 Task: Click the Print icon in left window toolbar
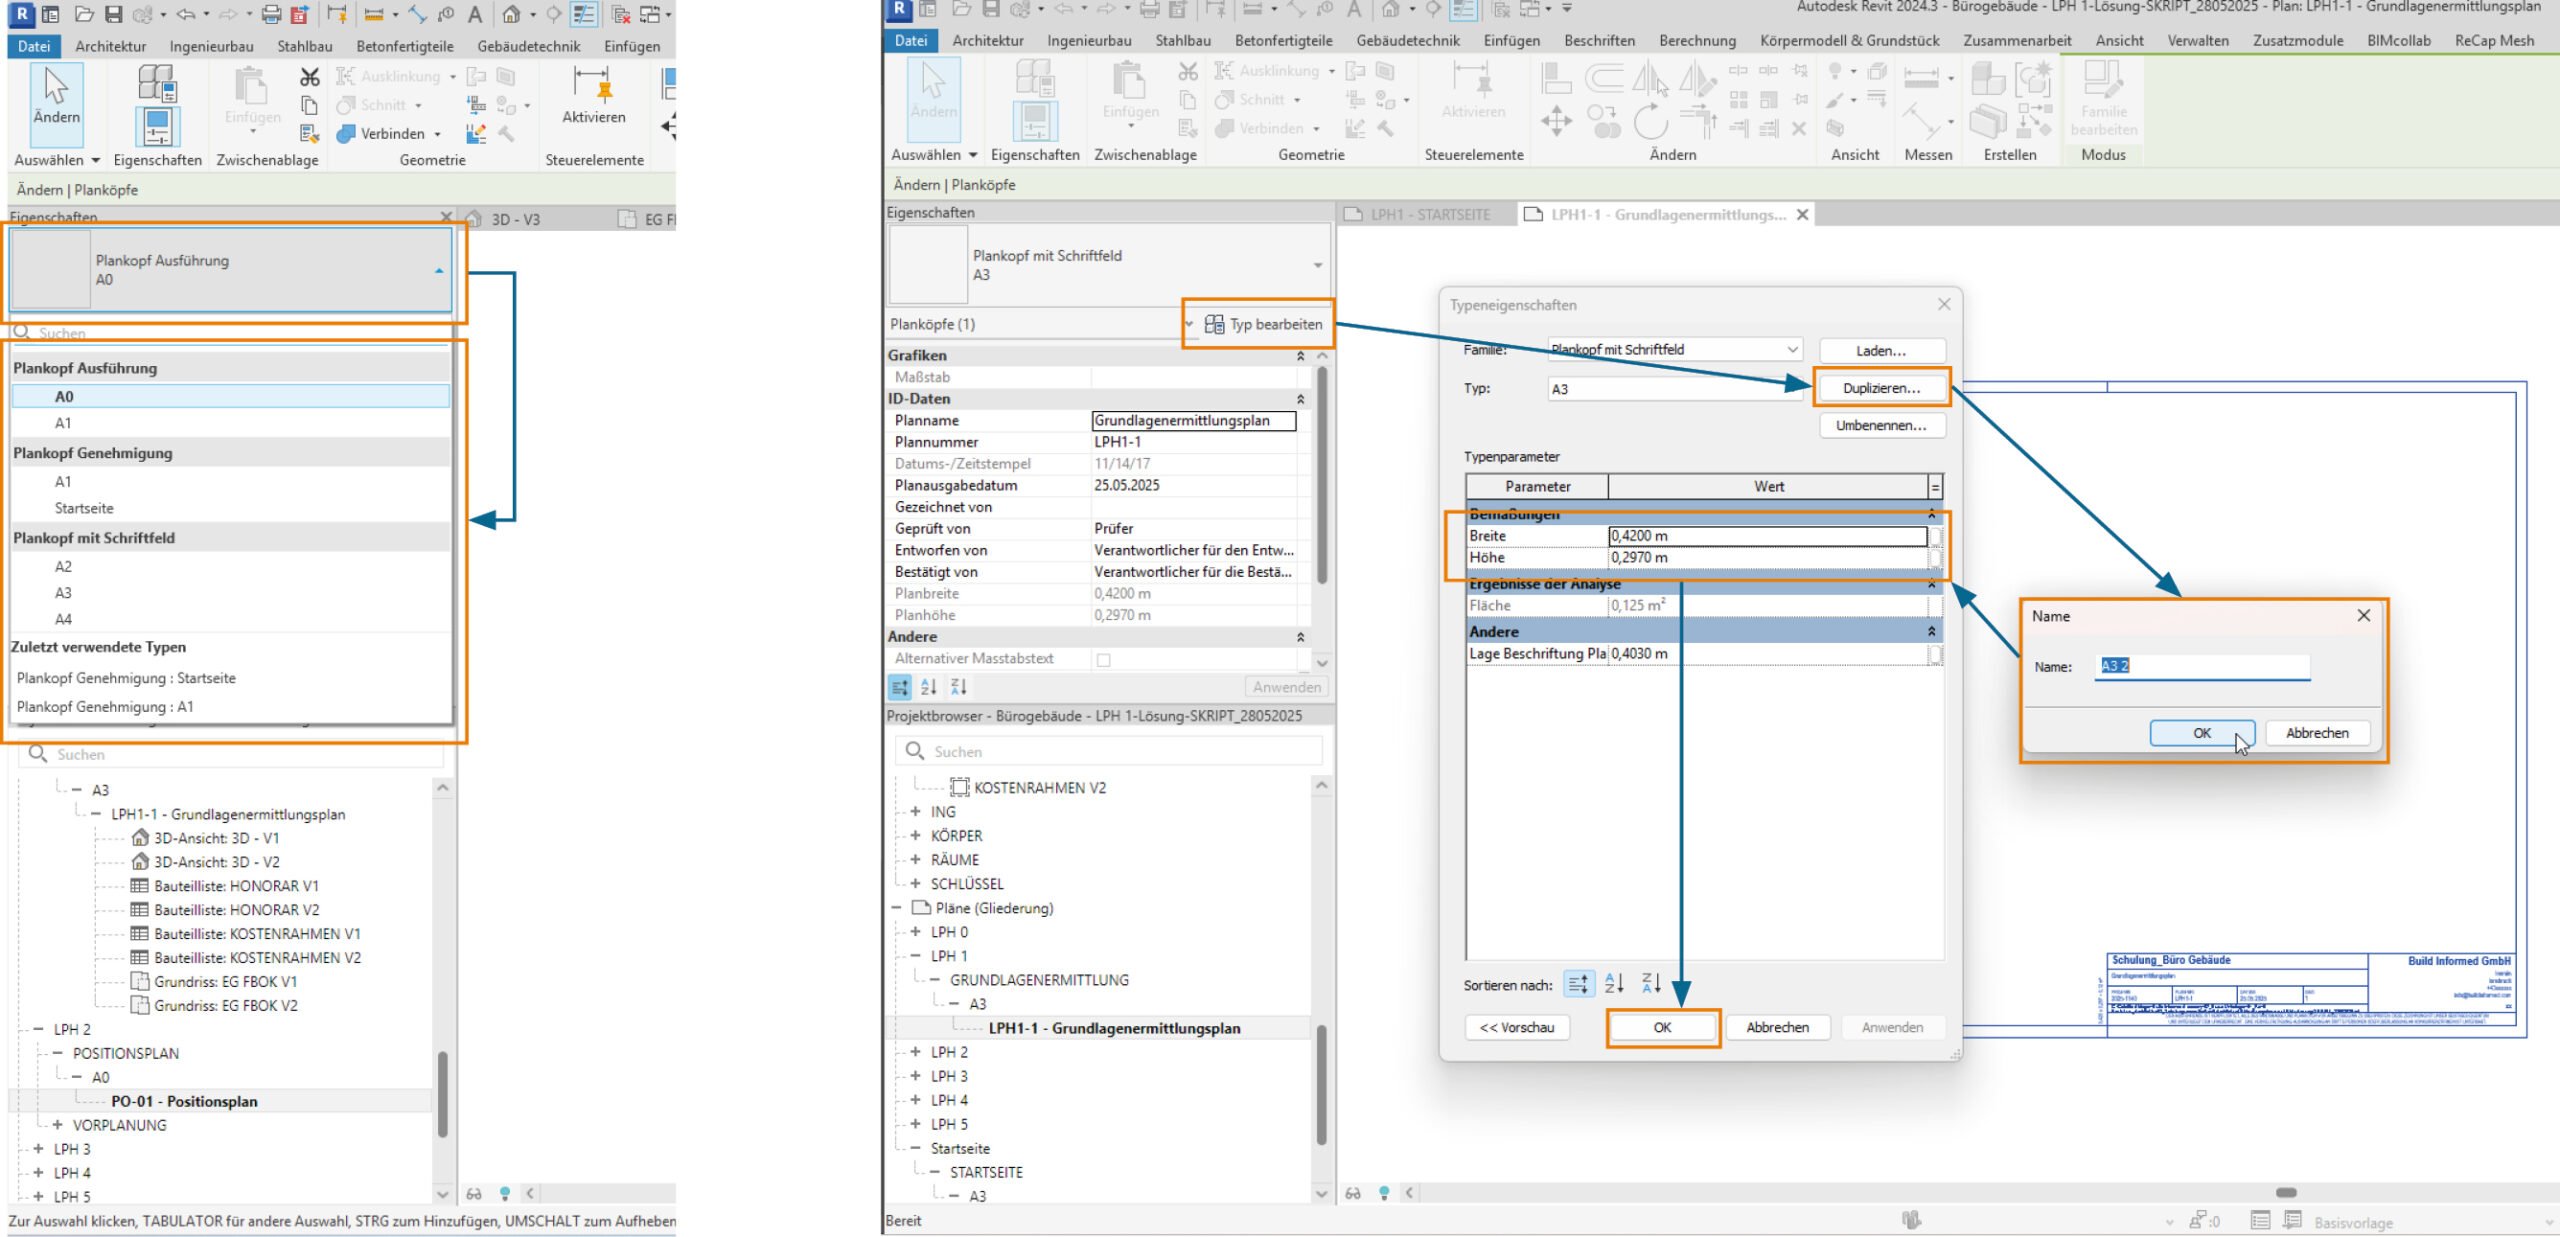(271, 14)
